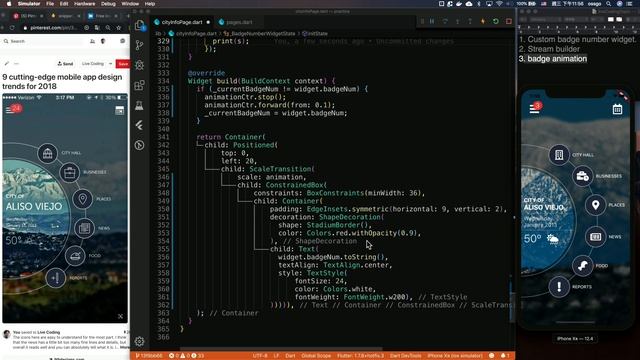Screen dimensions: 640x360
Task: Open the Simulator menu in menu bar
Action: [x=29, y=4]
